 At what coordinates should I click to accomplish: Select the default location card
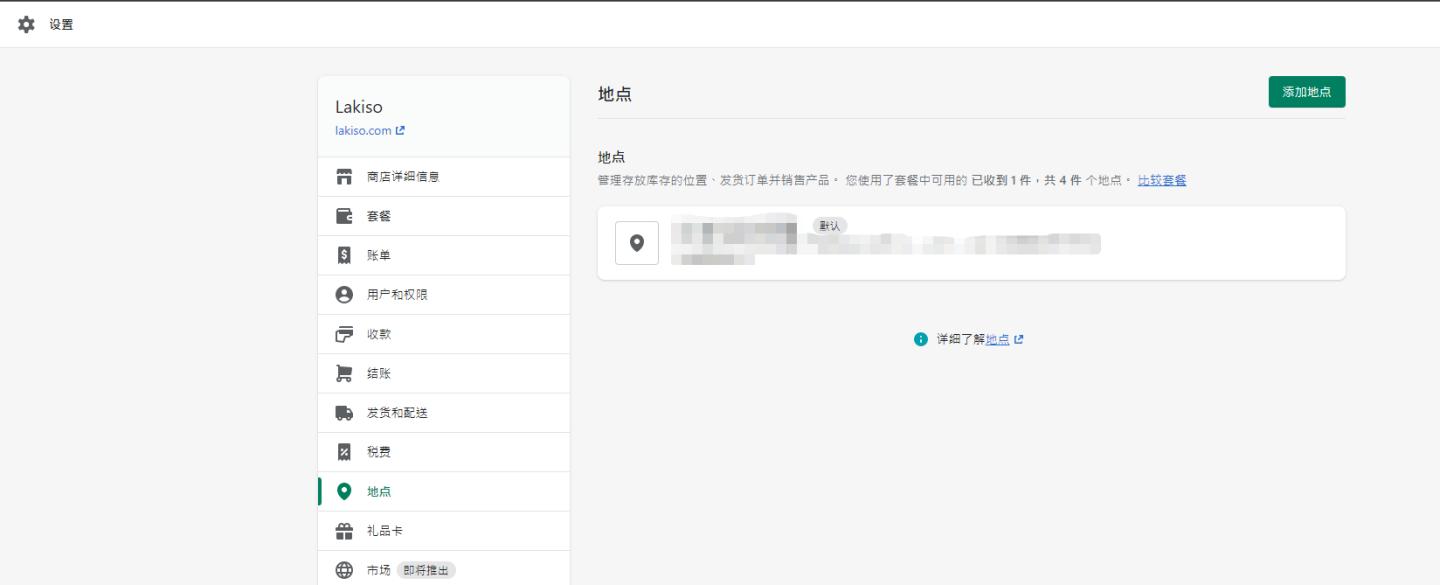970,242
